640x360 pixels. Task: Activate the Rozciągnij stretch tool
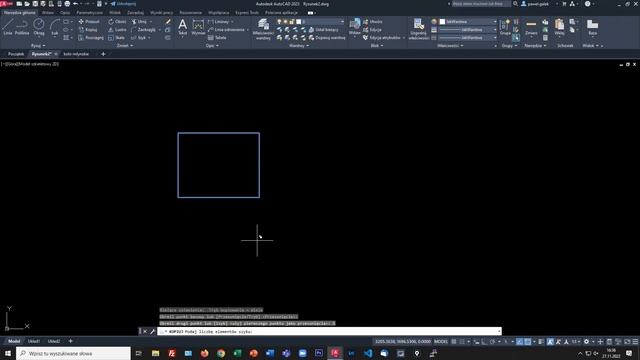tap(91, 38)
